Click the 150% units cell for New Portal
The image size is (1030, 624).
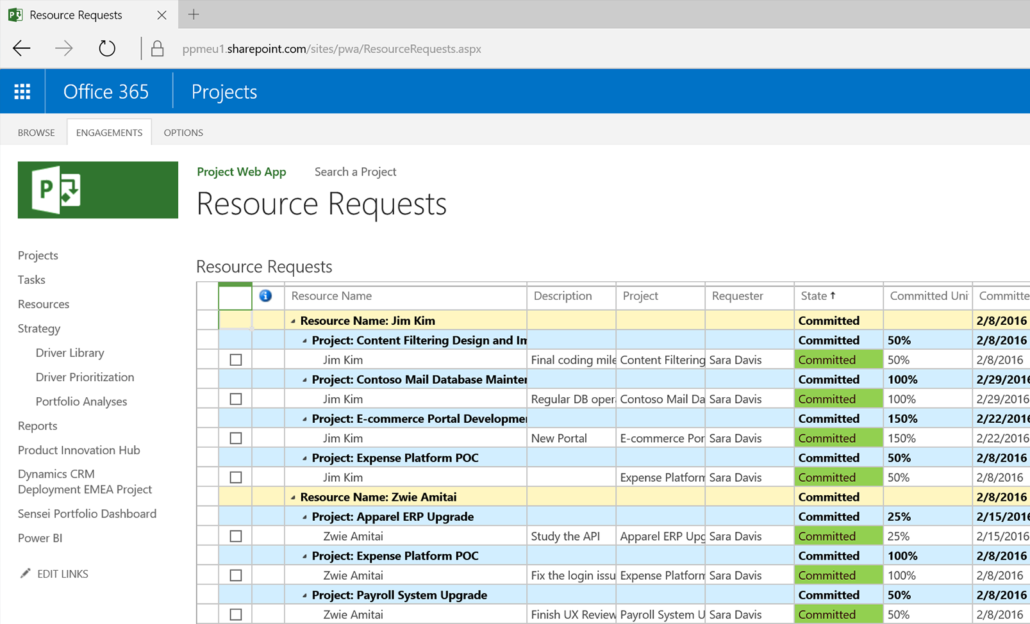928,438
